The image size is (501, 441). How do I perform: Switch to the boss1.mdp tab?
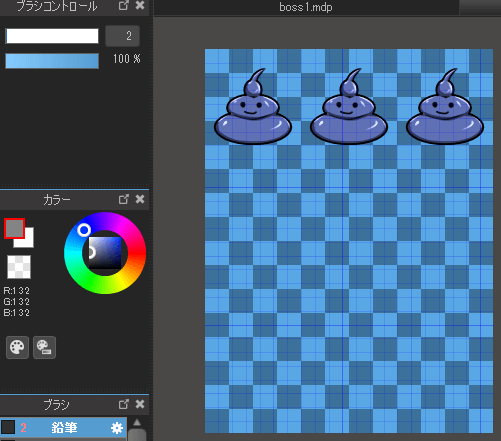306,7
